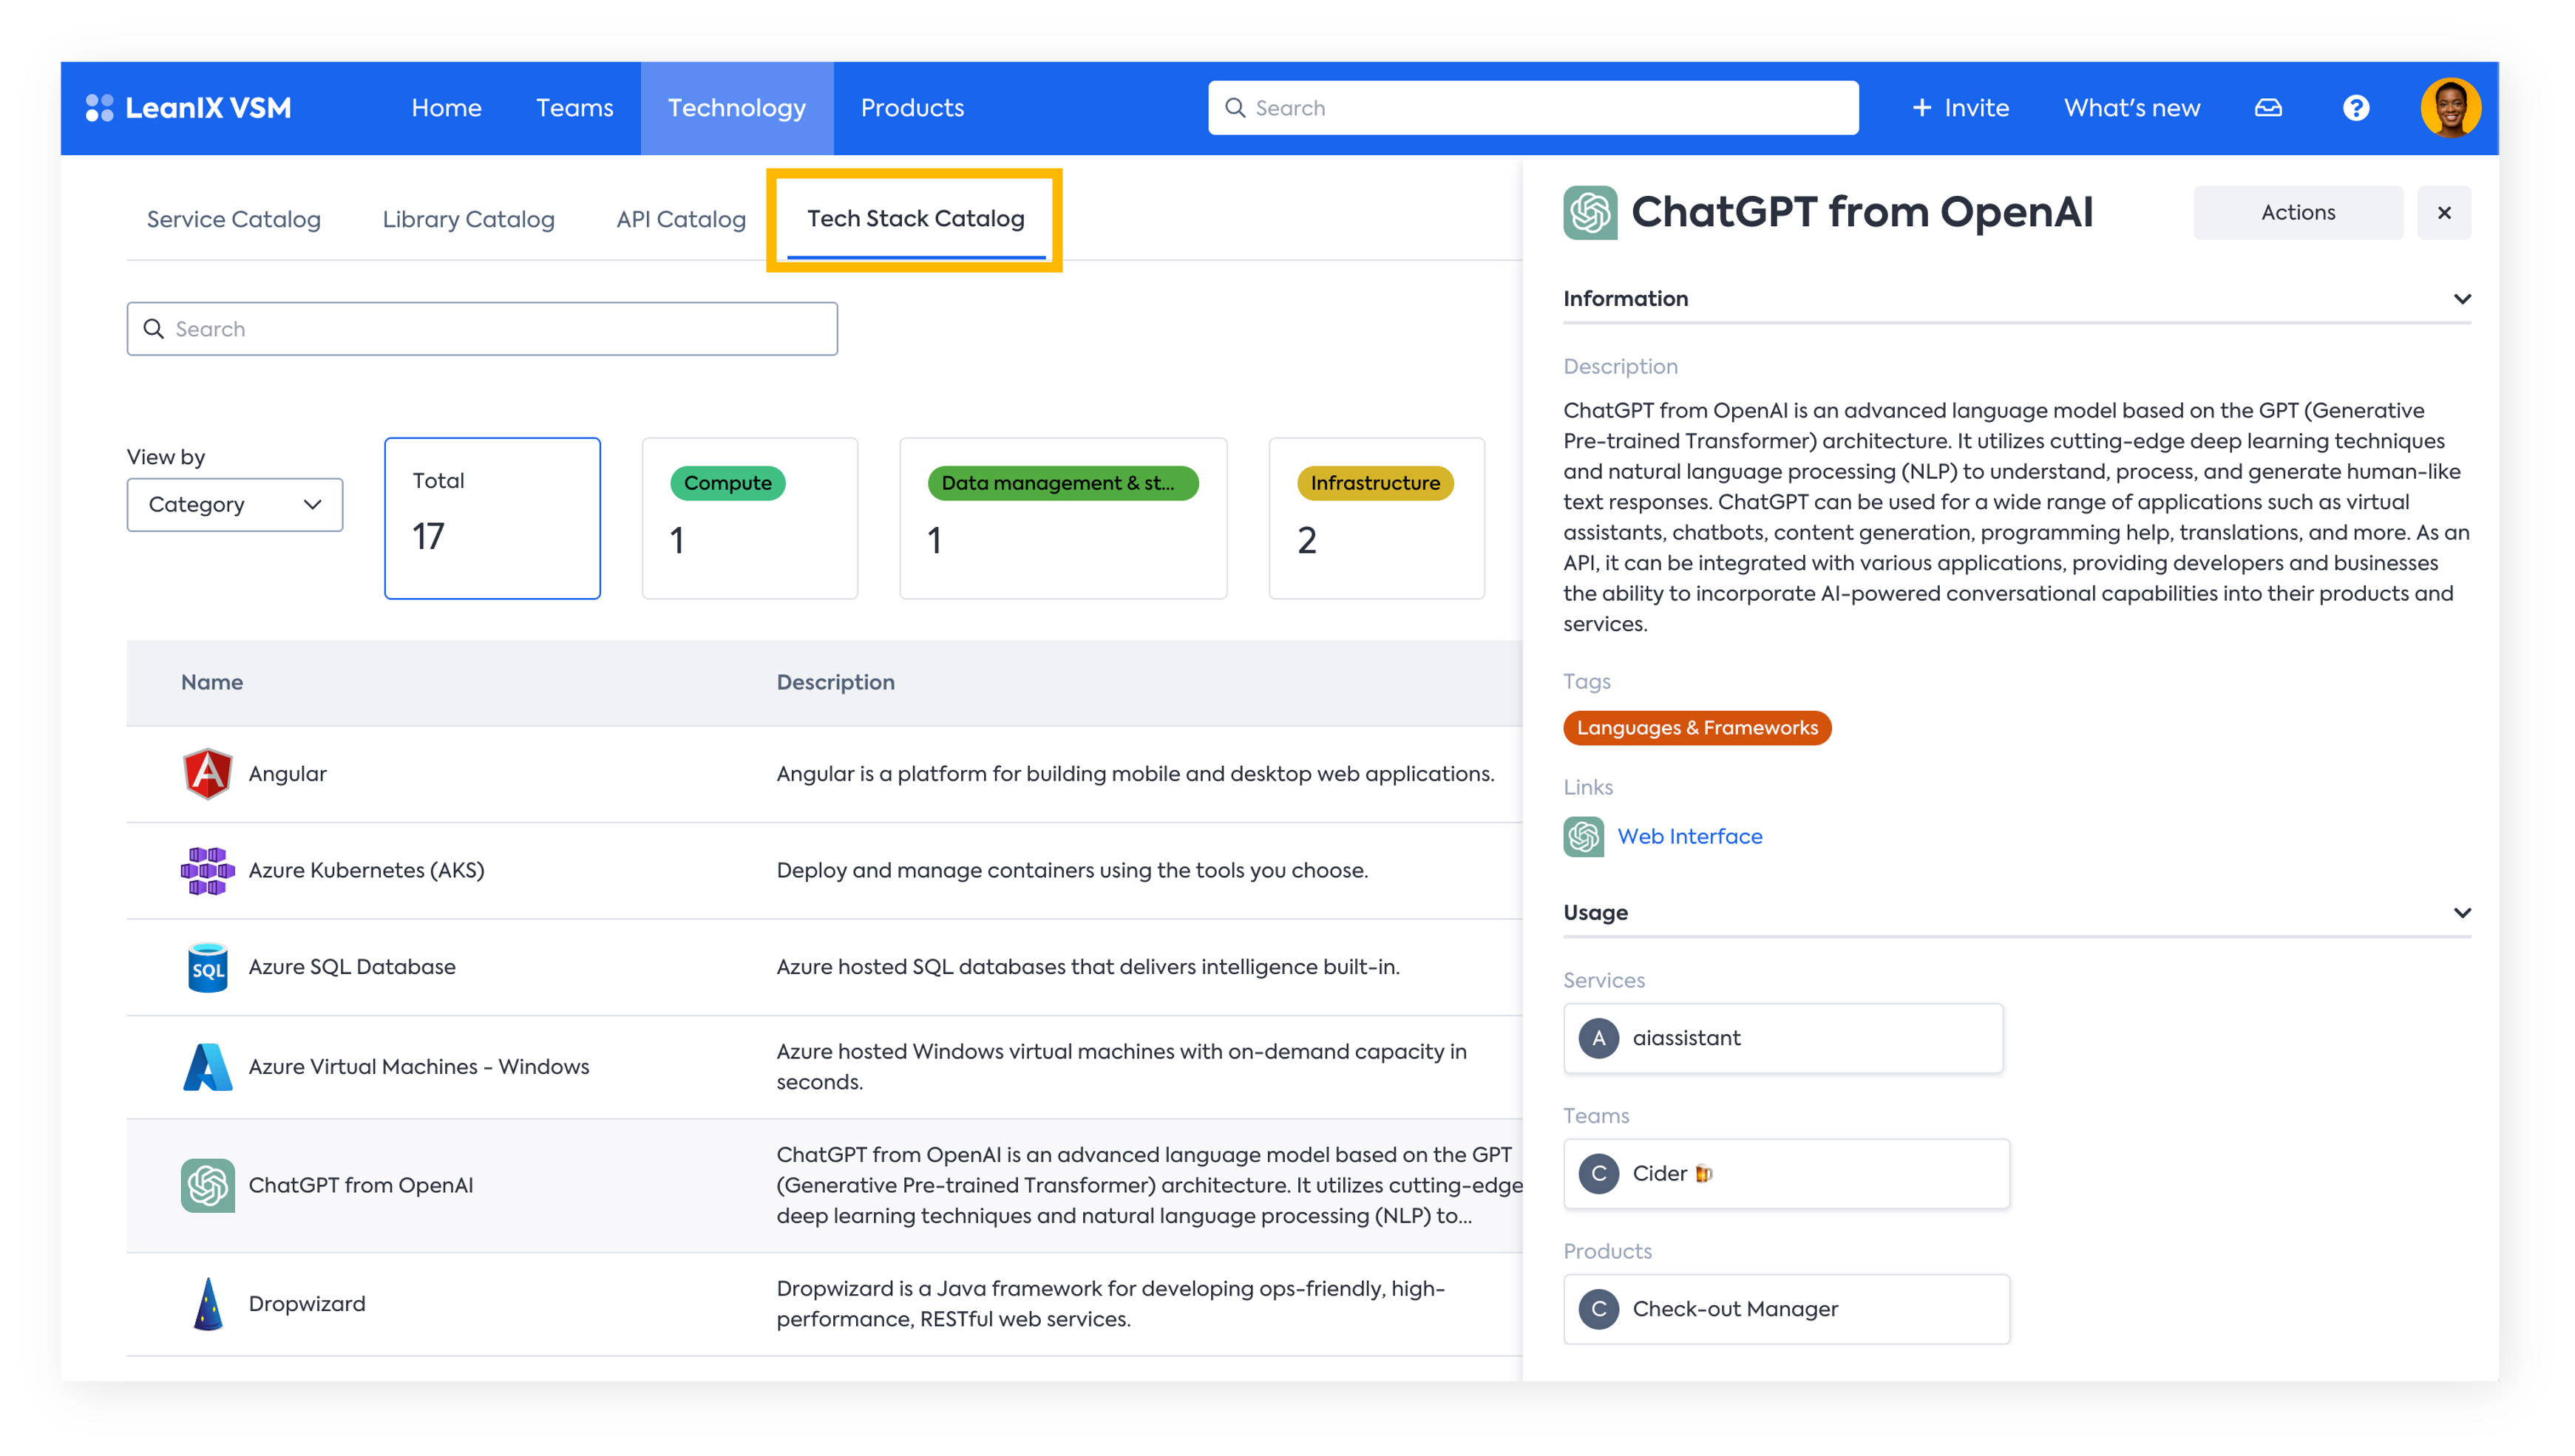Select the Azure SQL Database name

pos(352,967)
